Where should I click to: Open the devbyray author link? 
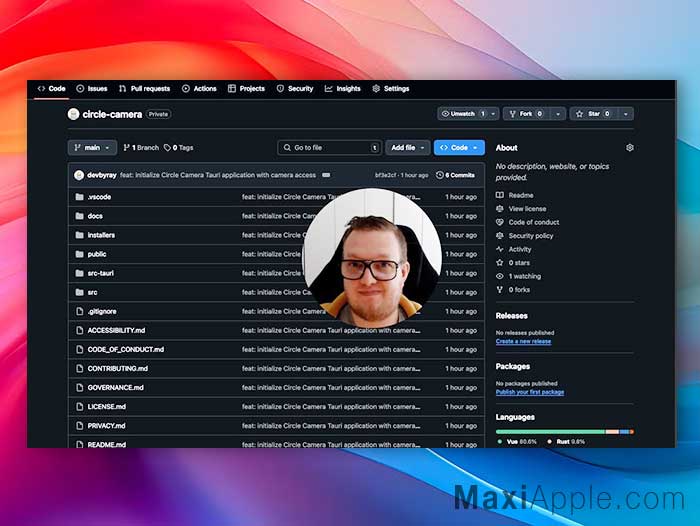102,175
